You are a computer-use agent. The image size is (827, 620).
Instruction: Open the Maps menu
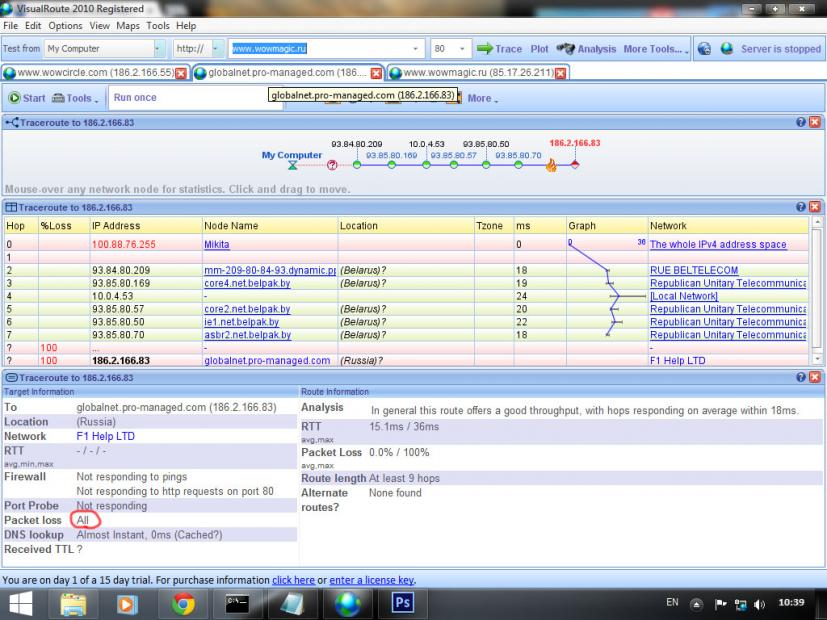[128, 25]
